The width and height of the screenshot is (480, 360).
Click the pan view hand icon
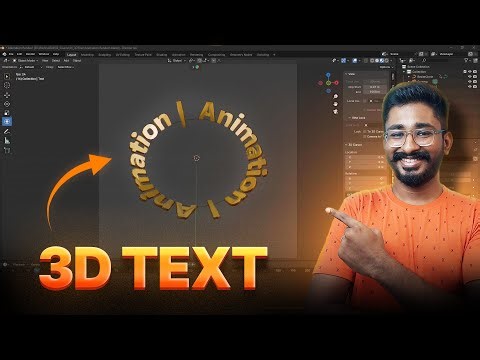(x=336, y=104)
